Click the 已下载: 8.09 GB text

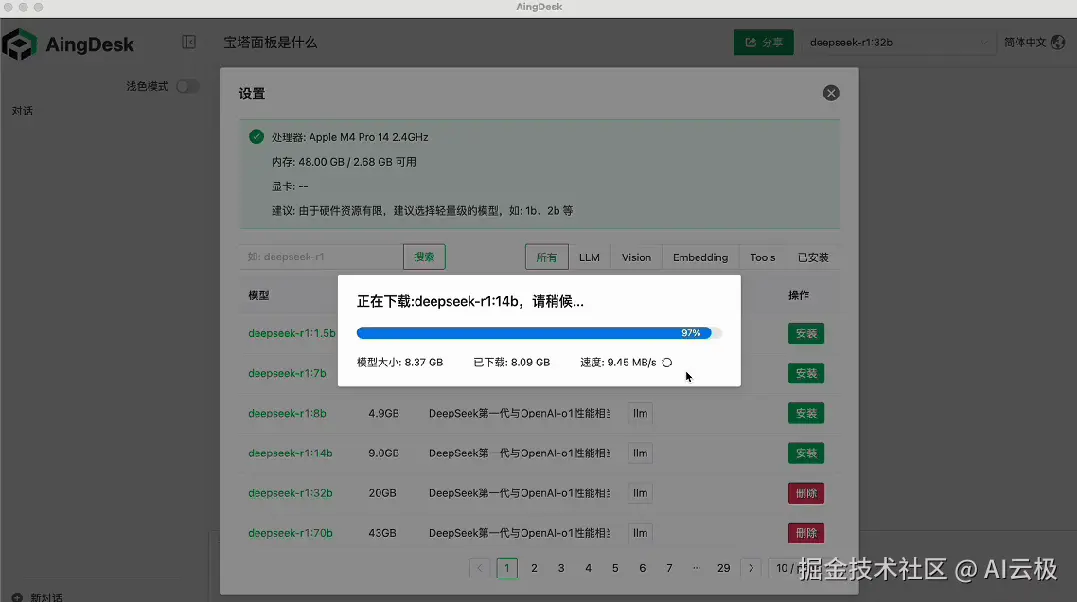[x=512, y=362]
